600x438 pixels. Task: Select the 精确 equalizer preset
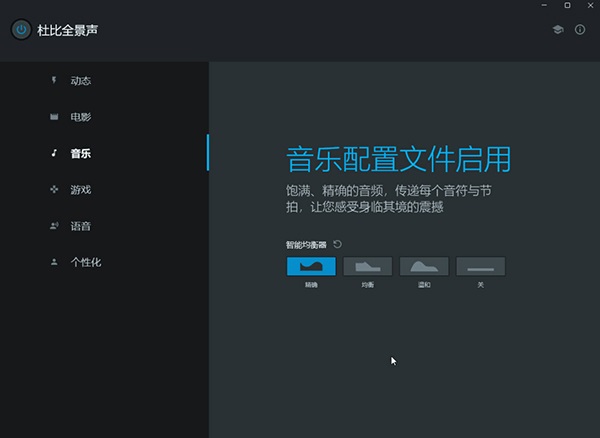click(x=311, y=266)
